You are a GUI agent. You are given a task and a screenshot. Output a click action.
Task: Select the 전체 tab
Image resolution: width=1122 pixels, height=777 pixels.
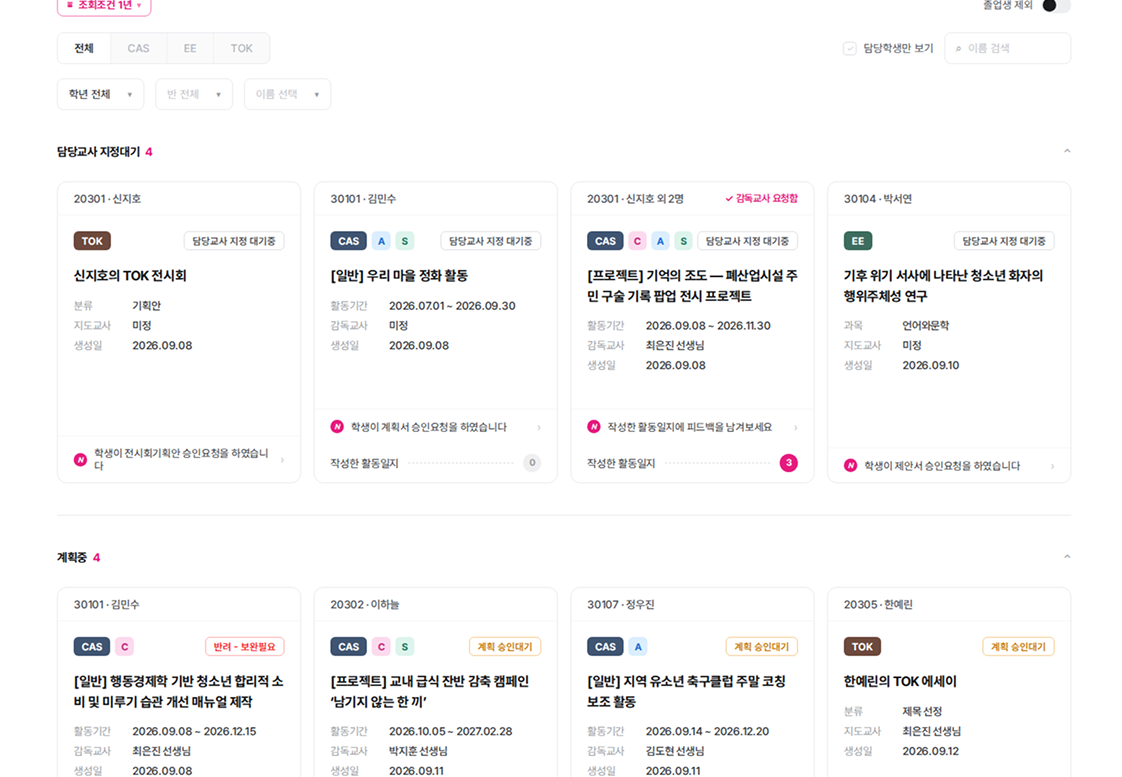84,48
